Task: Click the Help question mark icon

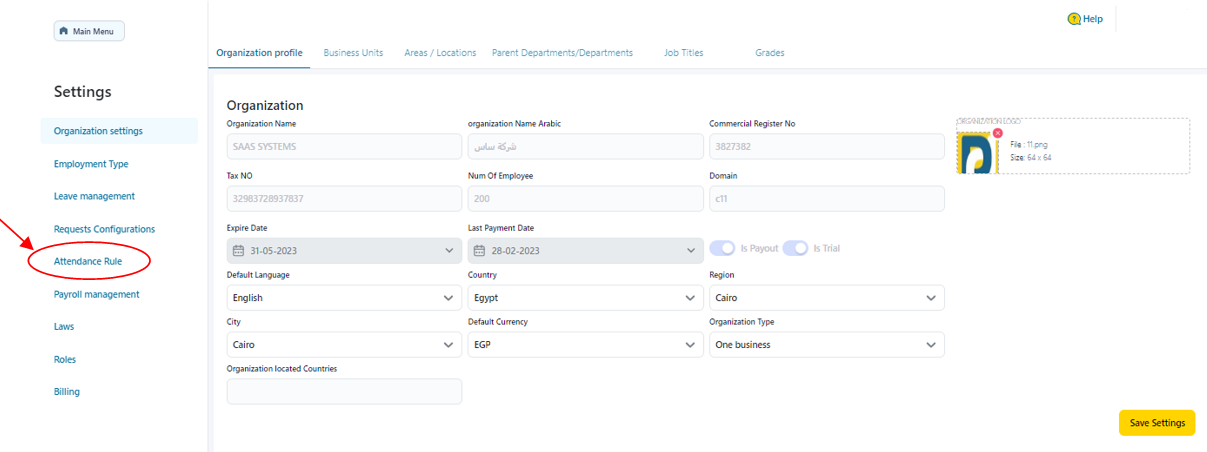Action: point(1074,19)
